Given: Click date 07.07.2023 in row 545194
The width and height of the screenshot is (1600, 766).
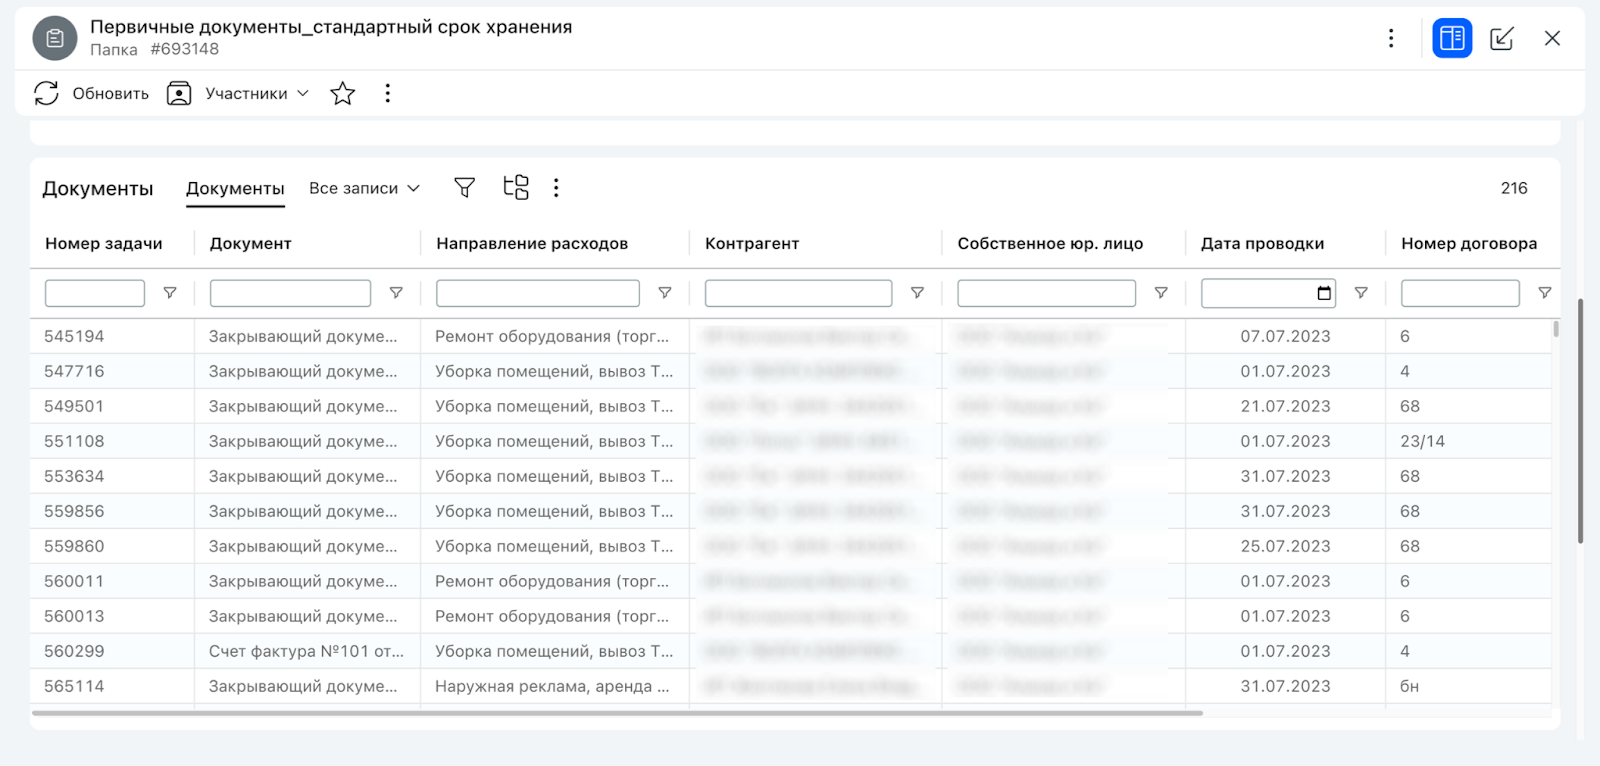Looking at the screenshot, I should pos(1285,336).
